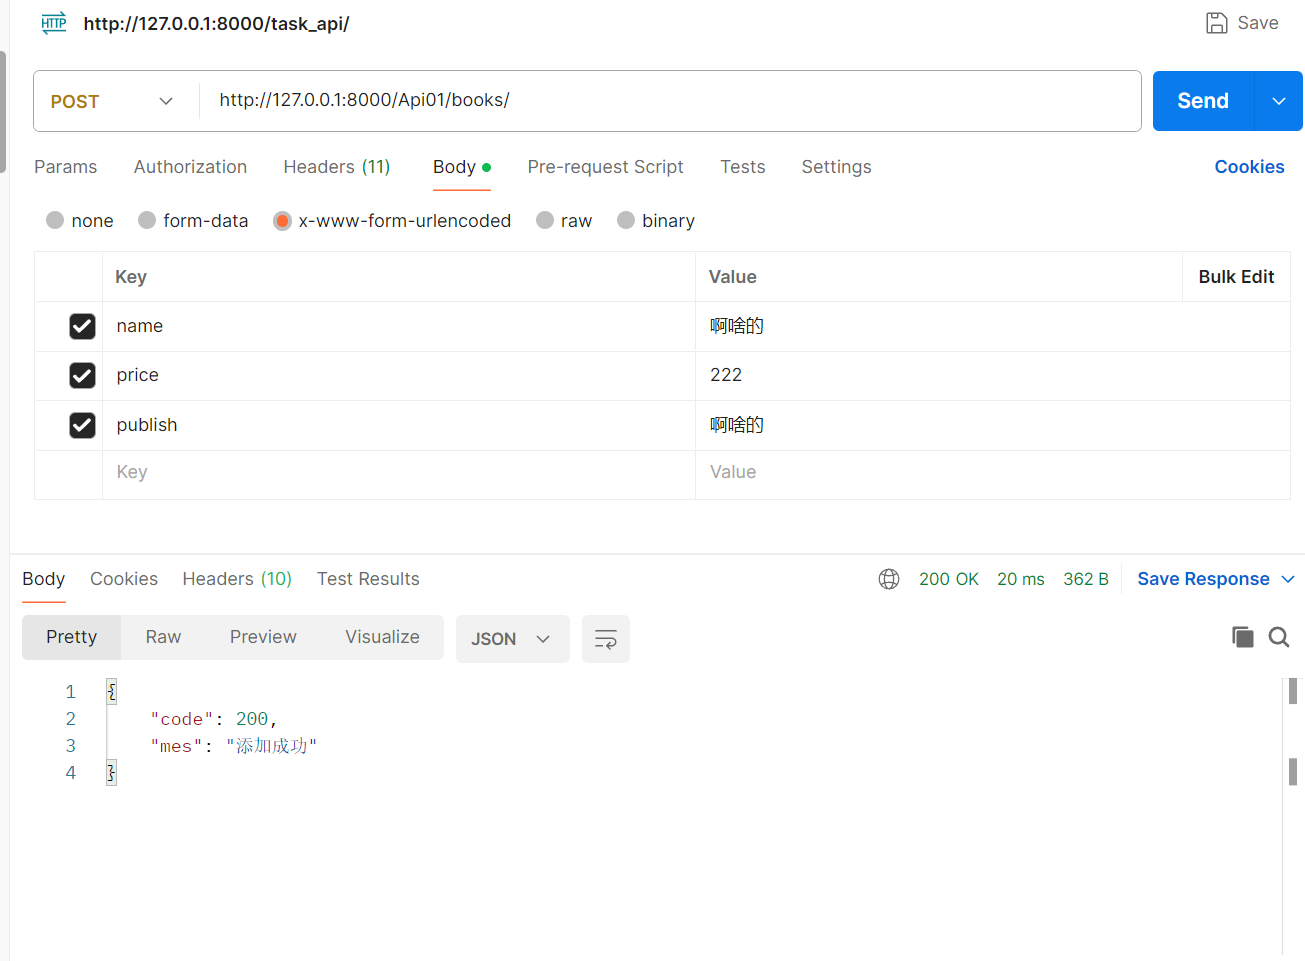Select x-www-form-urlencoded body type
Viewport: 1305px width, 961px height.
[282, 220]
